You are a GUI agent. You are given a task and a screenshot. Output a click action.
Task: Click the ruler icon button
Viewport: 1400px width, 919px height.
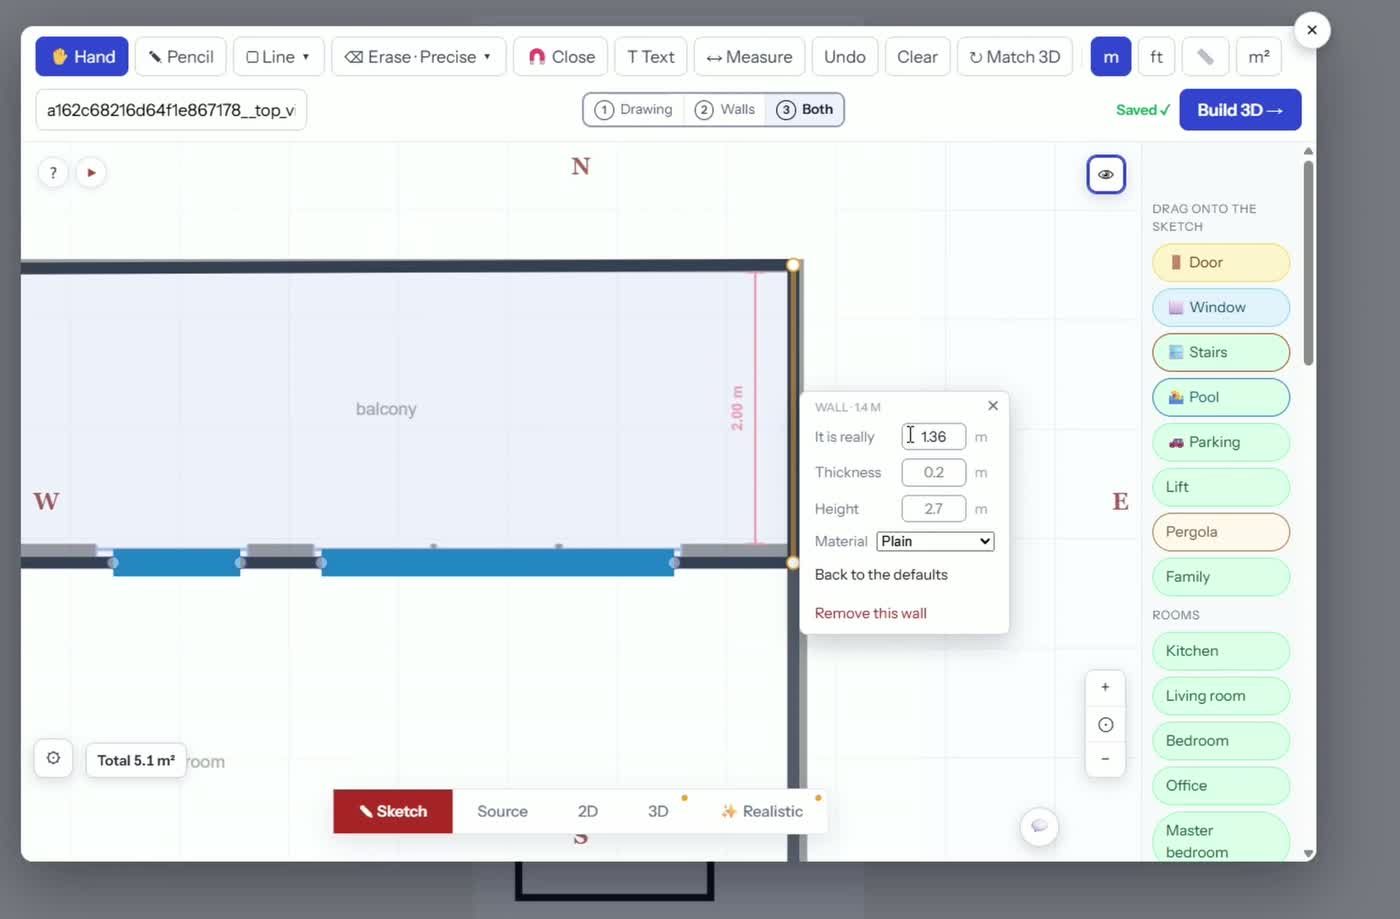coord(1205,57)
